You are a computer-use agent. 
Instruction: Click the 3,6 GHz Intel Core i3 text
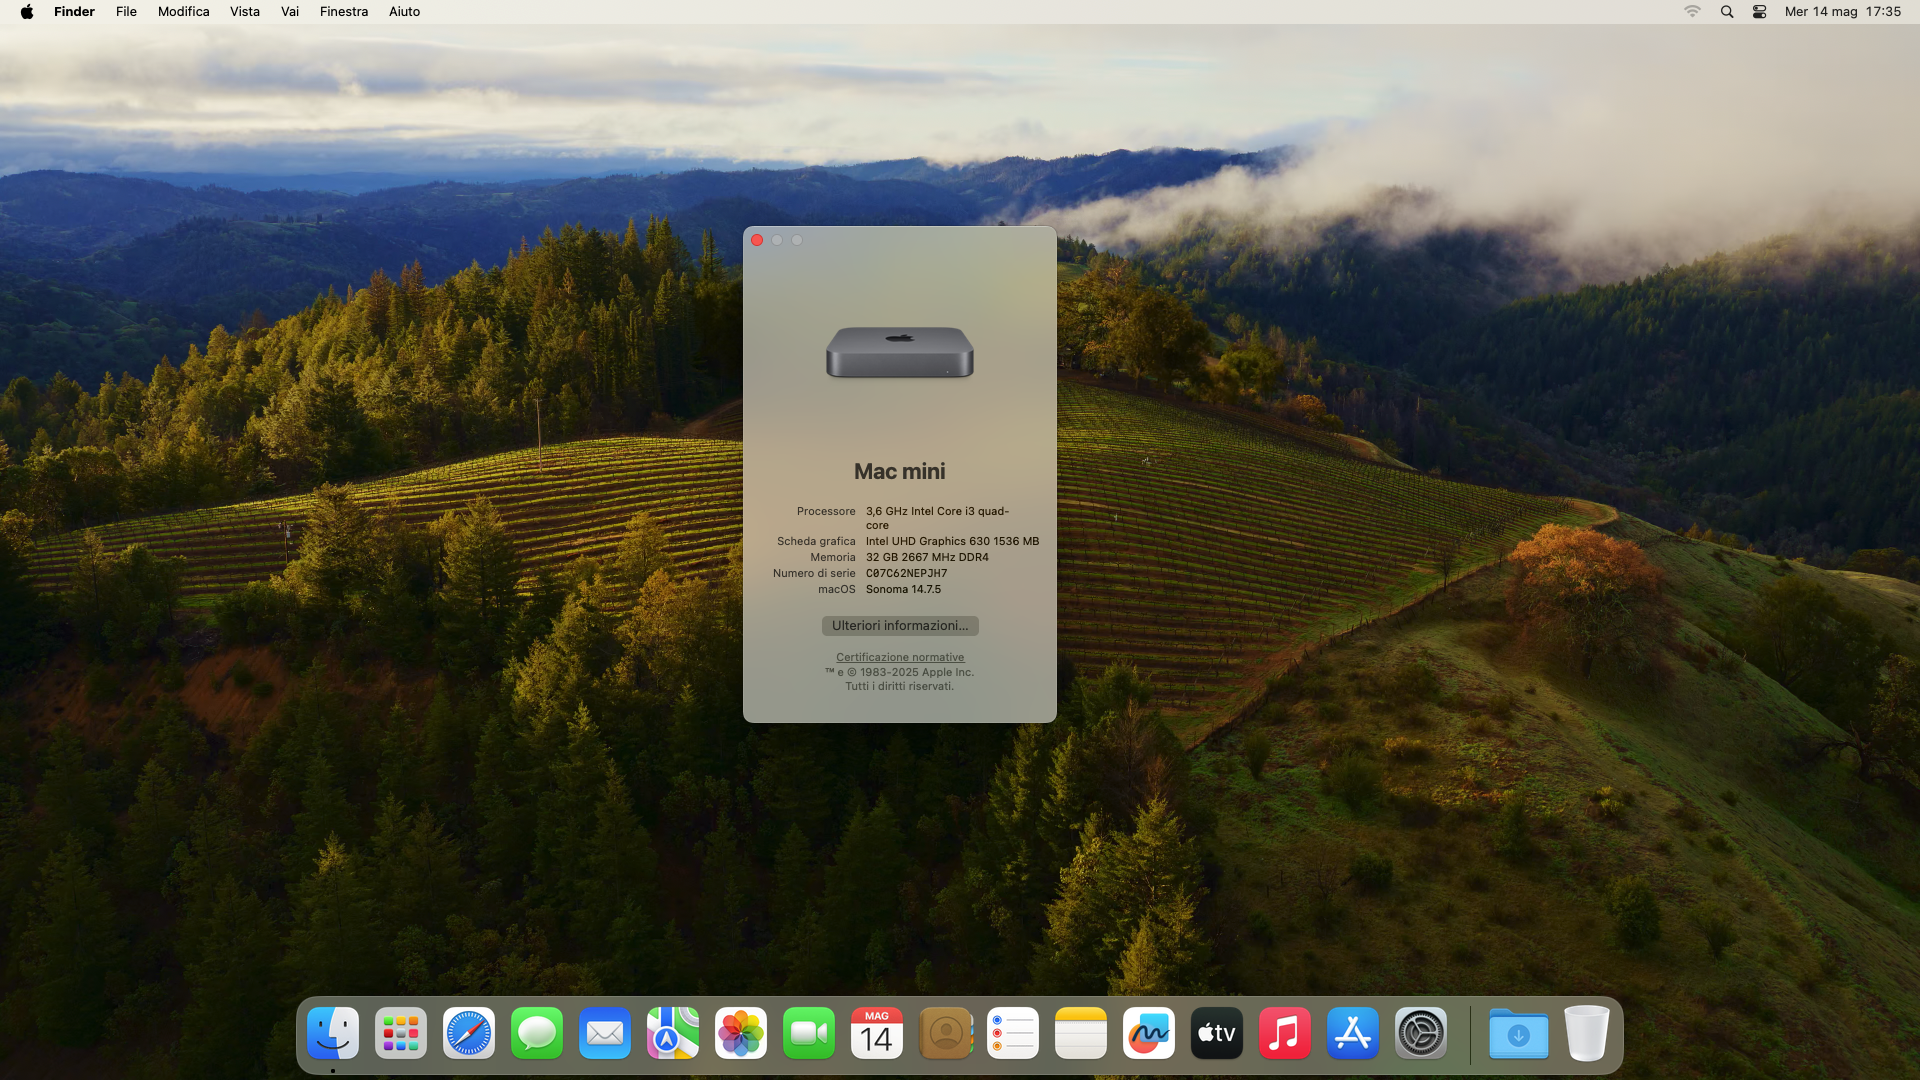coord(937,518)
